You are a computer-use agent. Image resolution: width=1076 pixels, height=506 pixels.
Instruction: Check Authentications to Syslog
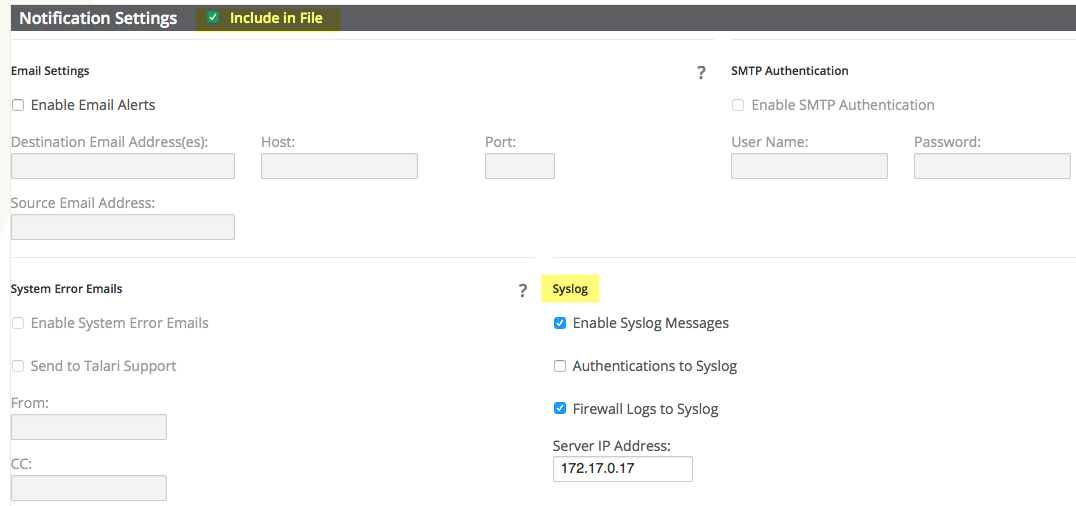(560, 366)
